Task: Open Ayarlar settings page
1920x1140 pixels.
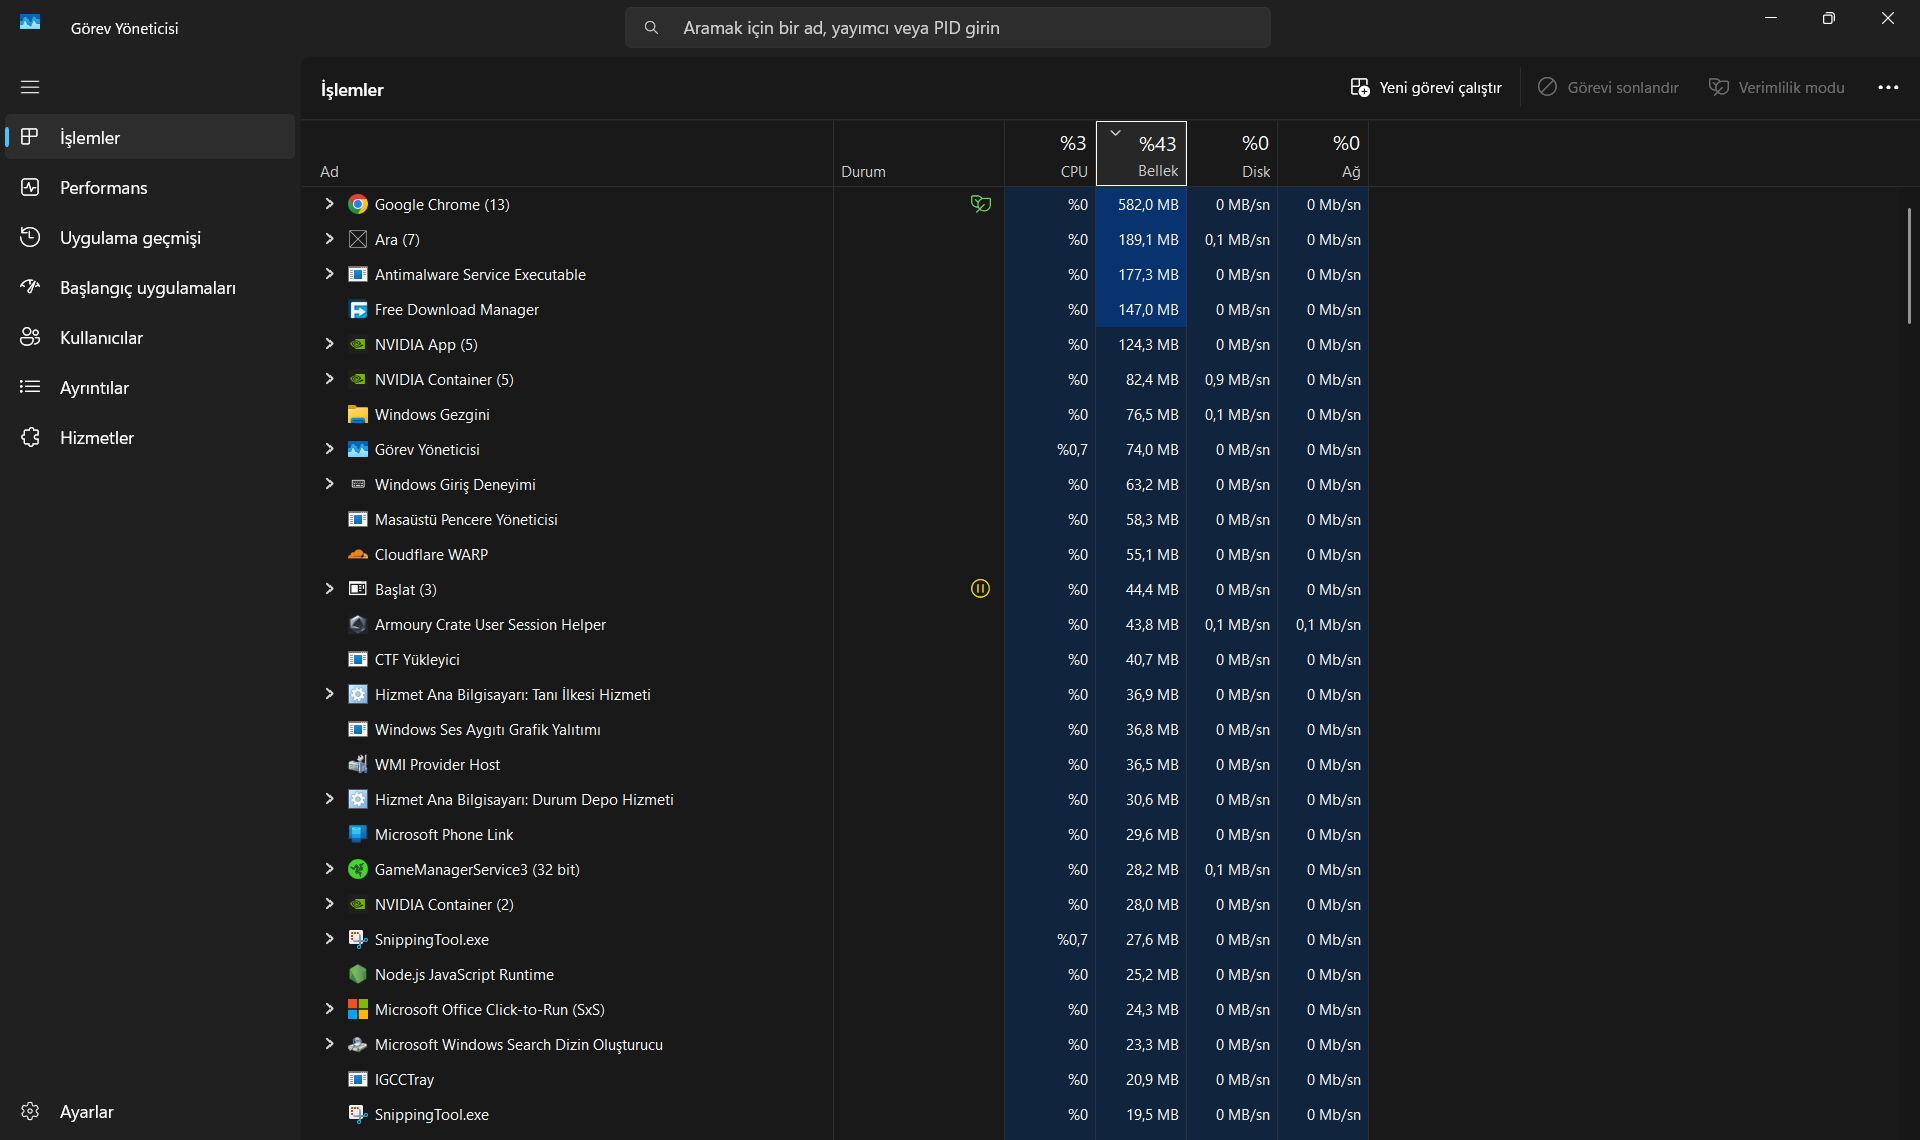Action: [x=150, y=1112]
